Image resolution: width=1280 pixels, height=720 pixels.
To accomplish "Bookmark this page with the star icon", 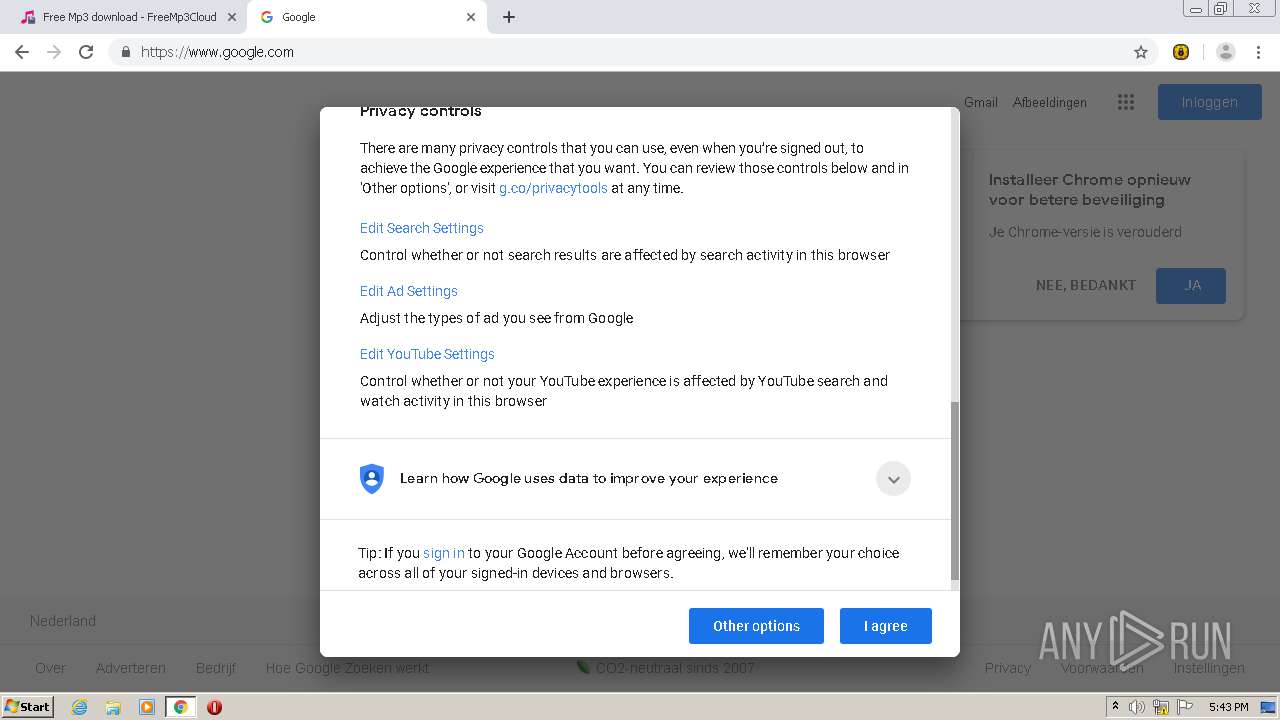I will click(1141, 52).
